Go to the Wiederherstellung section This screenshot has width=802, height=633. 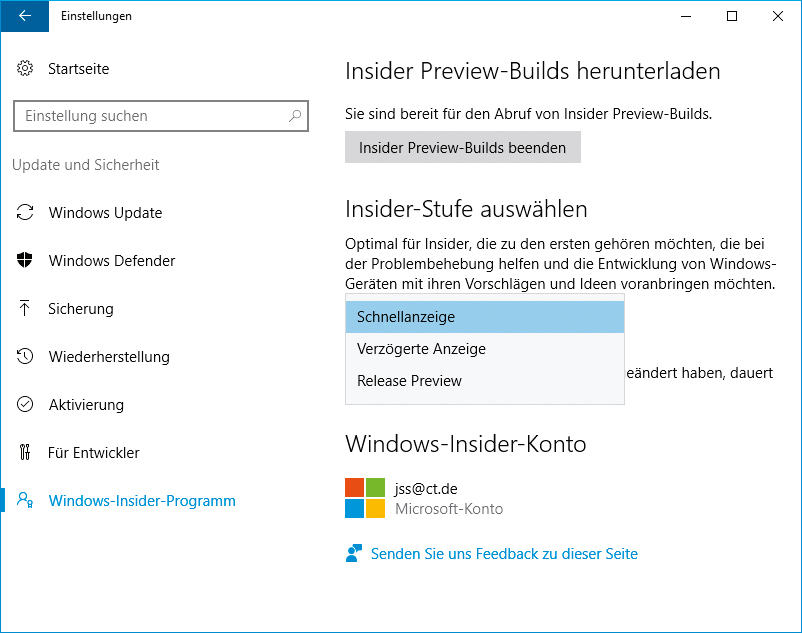pyautogui.click(x=109, y=357)
